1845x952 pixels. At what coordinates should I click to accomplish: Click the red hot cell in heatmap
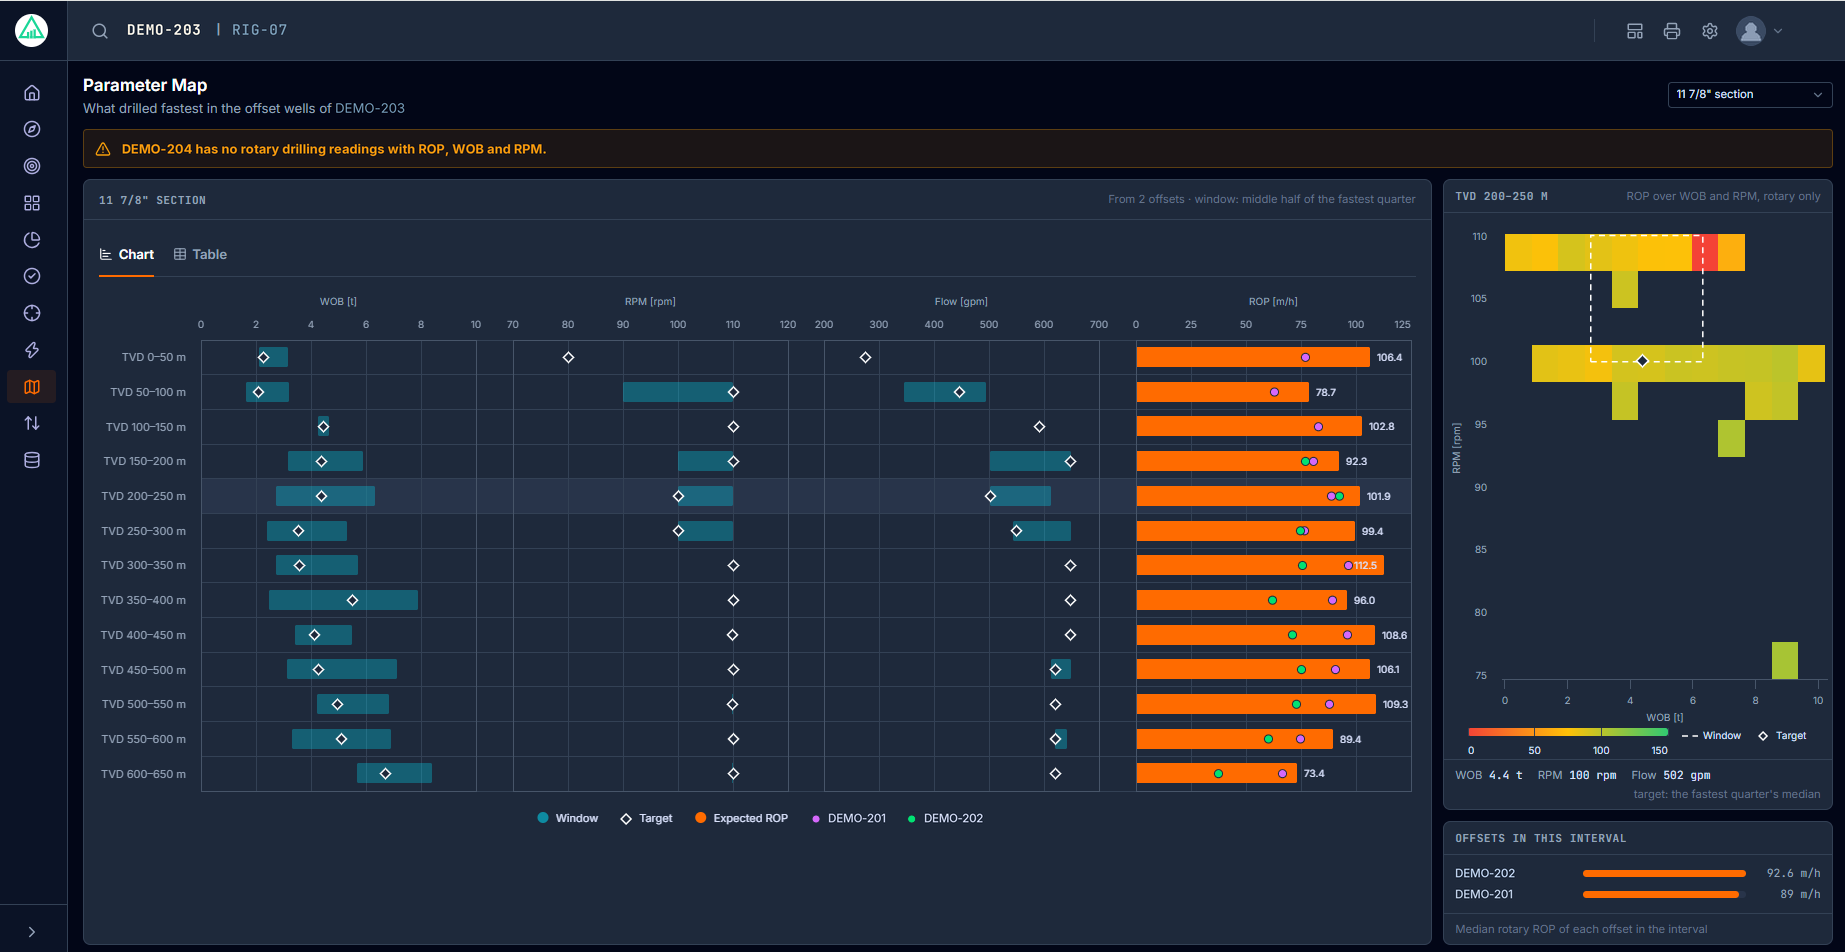pos(1704,252)
